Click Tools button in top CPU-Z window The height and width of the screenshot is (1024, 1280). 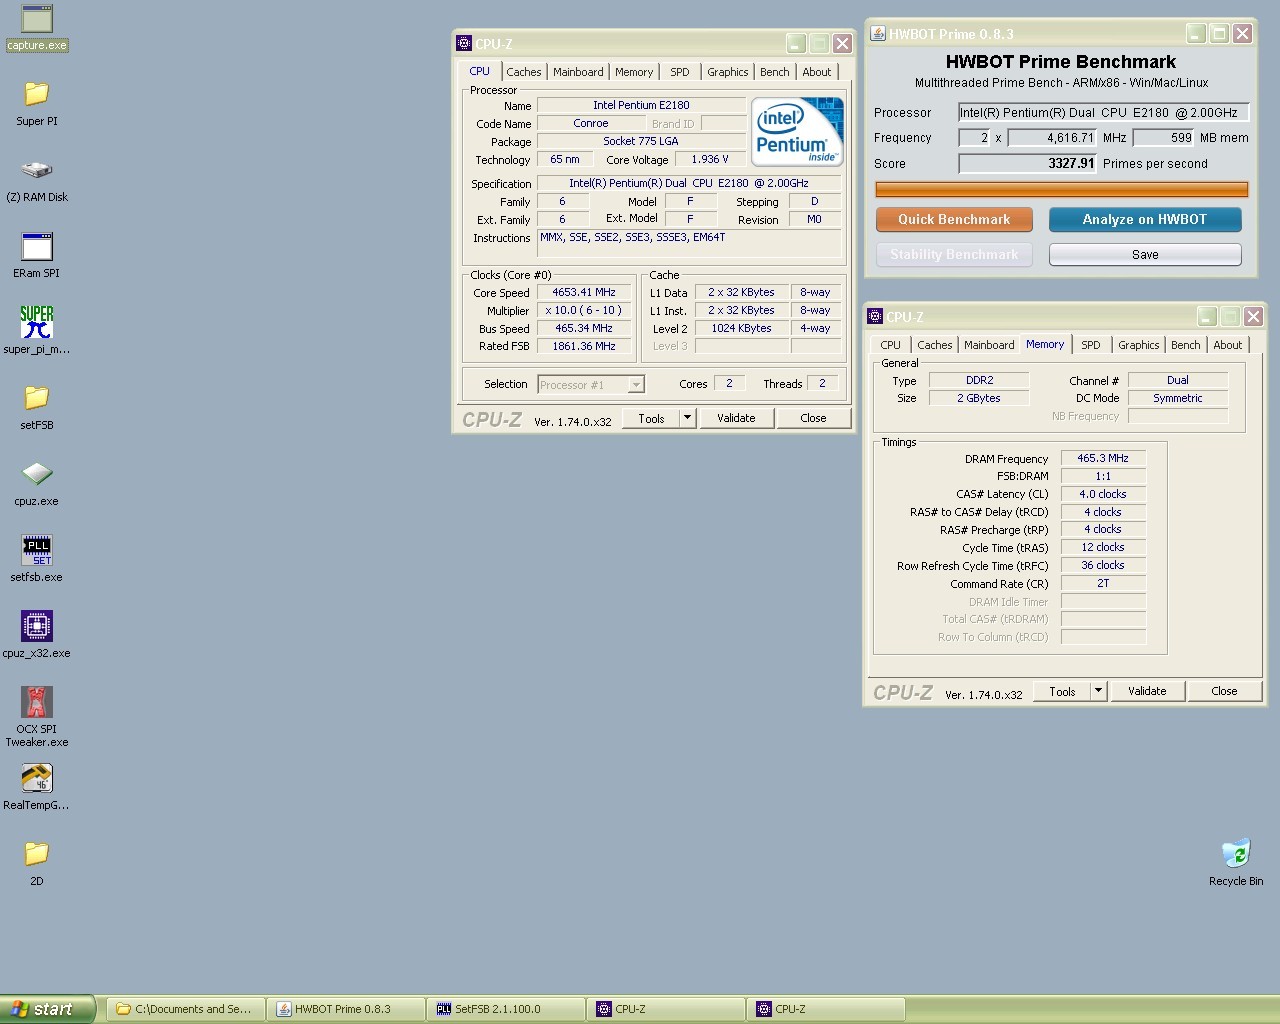[x=651, y=418]
